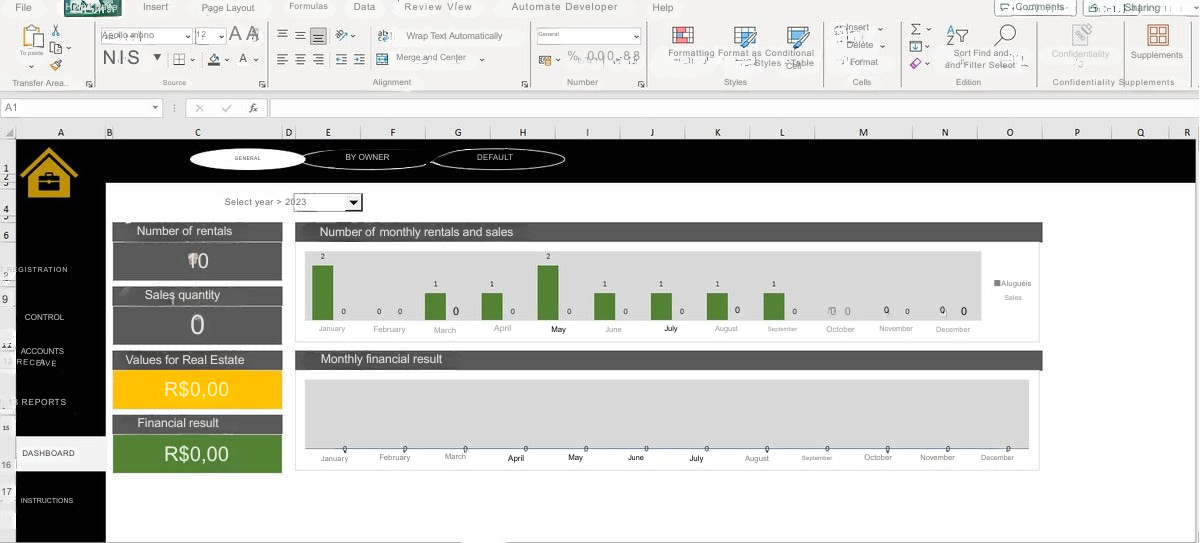The height and width of the screenshot is (543, 1200).
Task: Expand the font name dropdown
Action: [187, 36]
